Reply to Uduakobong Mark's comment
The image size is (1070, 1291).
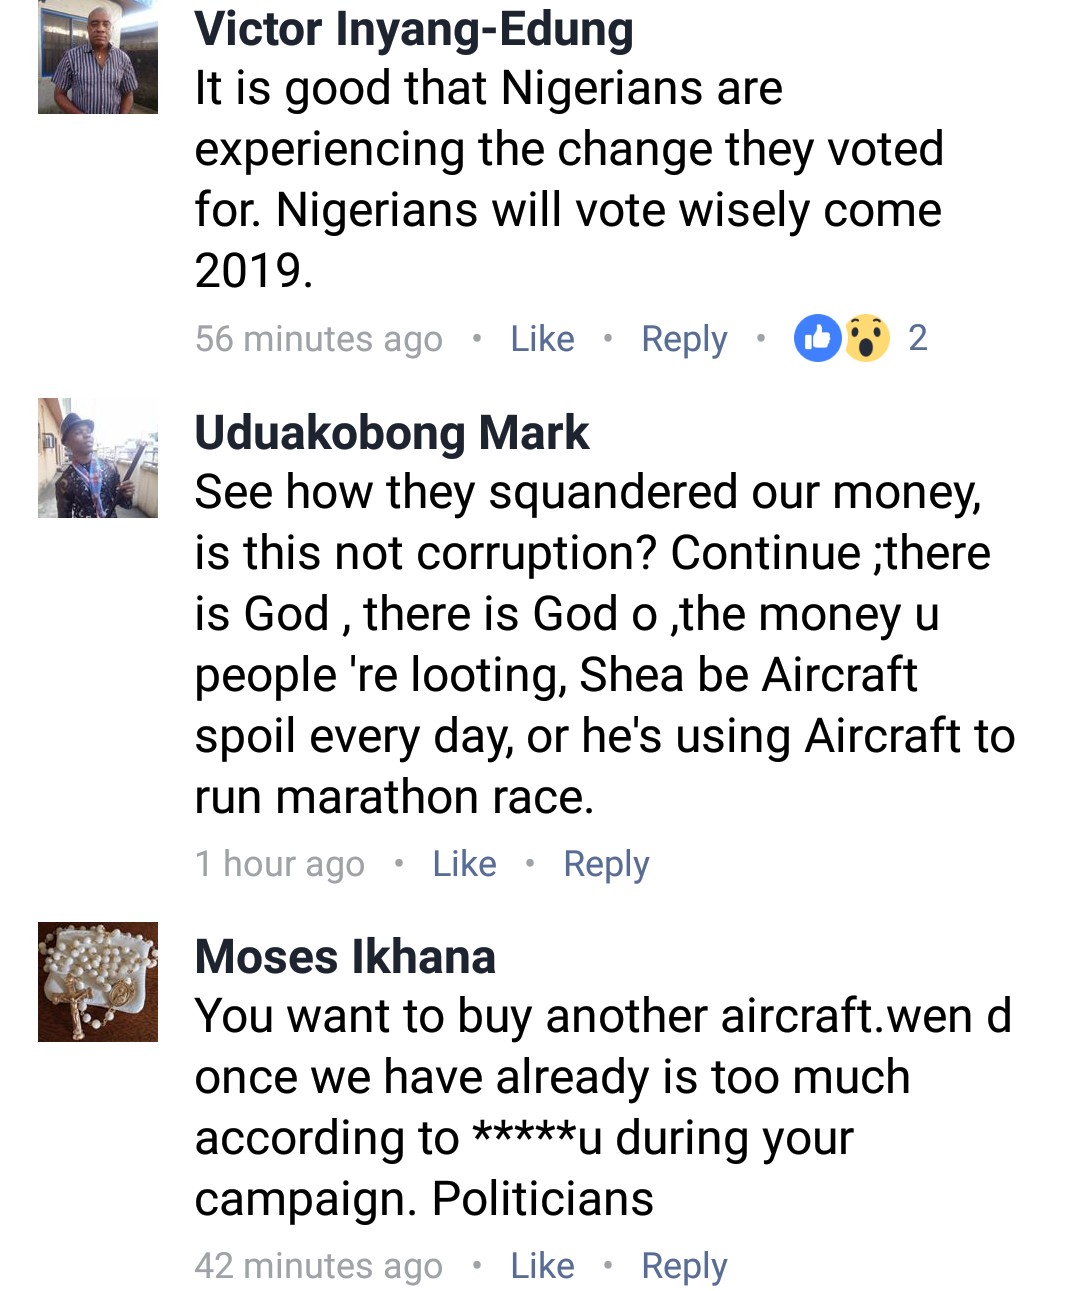tap(606, 864)
